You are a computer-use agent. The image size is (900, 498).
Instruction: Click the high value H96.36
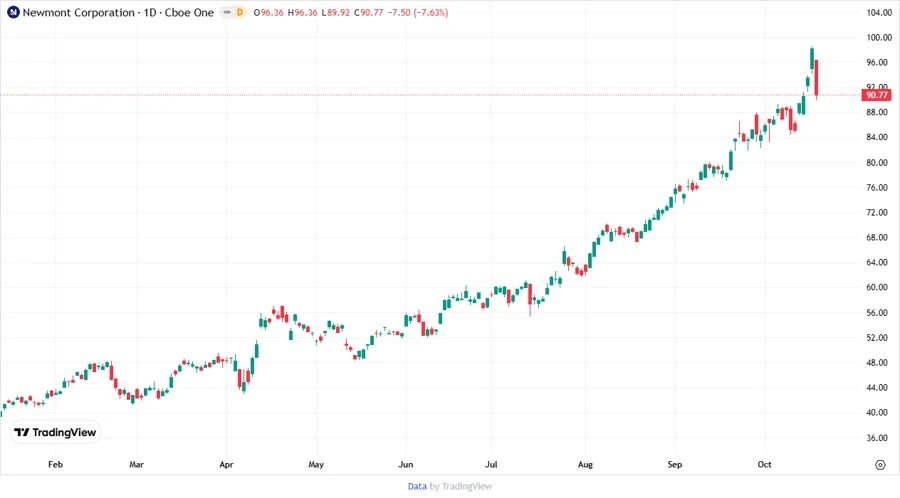(302, 12)
